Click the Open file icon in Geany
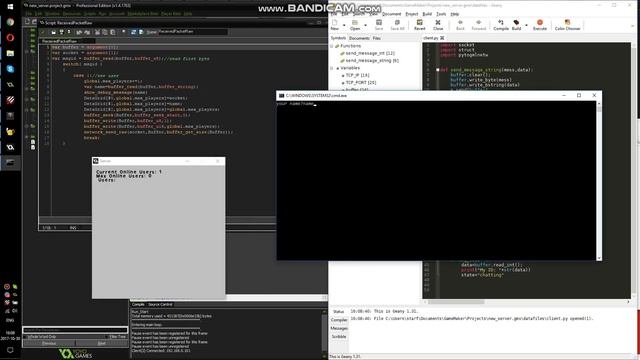Screen dimensions: 640x360 pos(355,24)
